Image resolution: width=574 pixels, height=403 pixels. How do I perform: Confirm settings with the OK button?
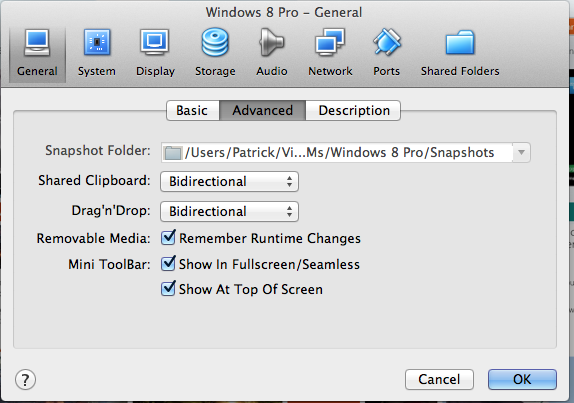pos(522,380)
